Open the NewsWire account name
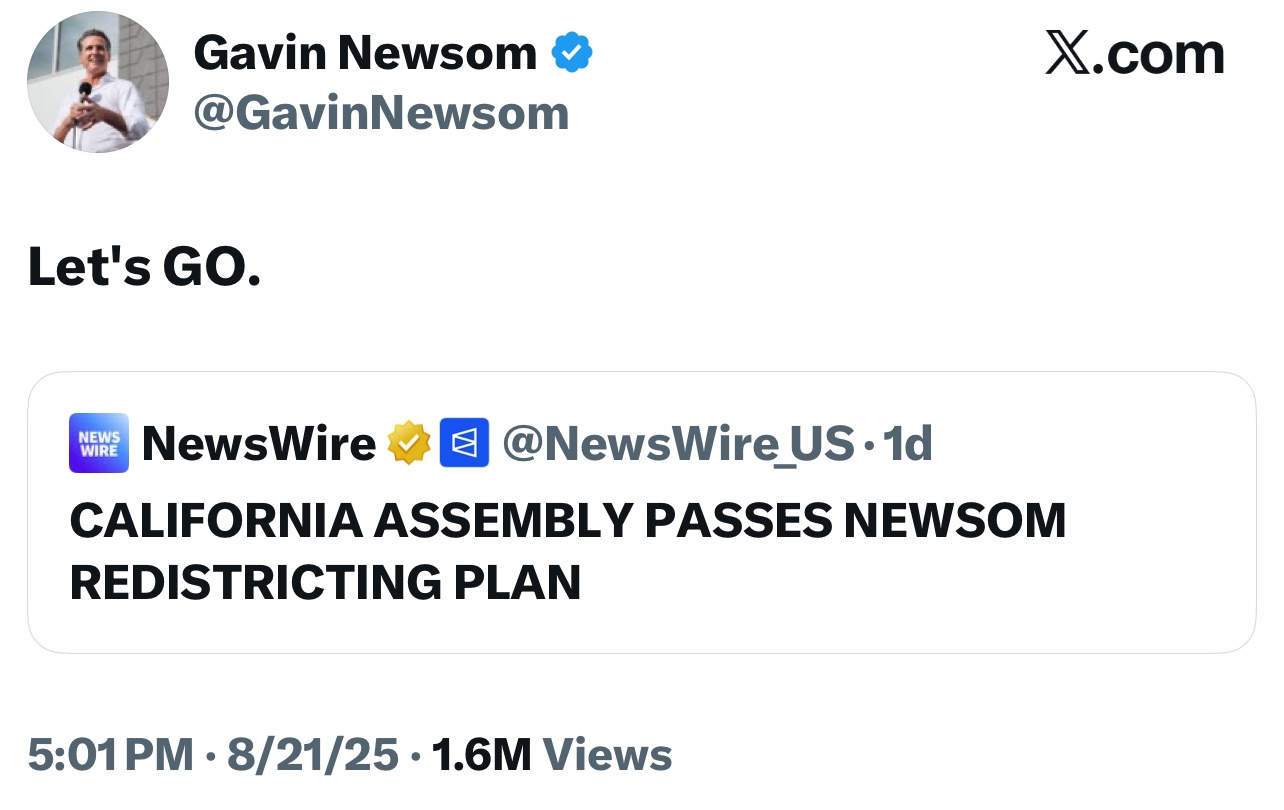This screenshot has height=810, width=1284. 258,443
